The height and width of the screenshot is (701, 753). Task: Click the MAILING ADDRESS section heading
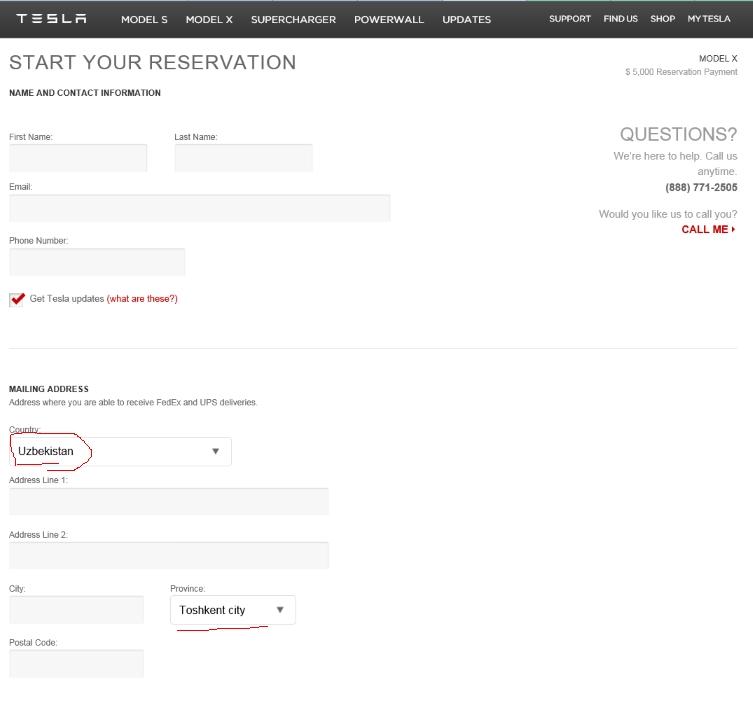click(x=49, y=389)
